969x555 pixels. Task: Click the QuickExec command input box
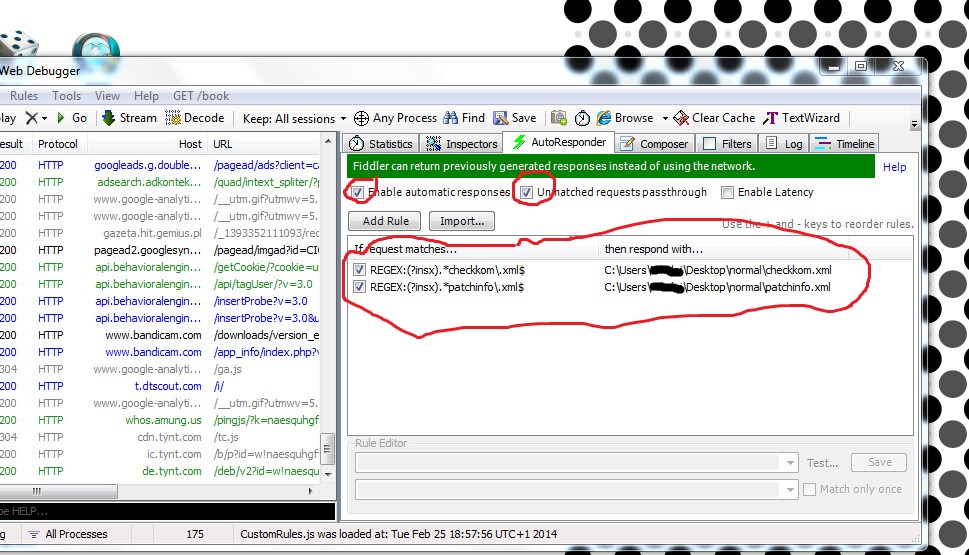coord(167,511)
